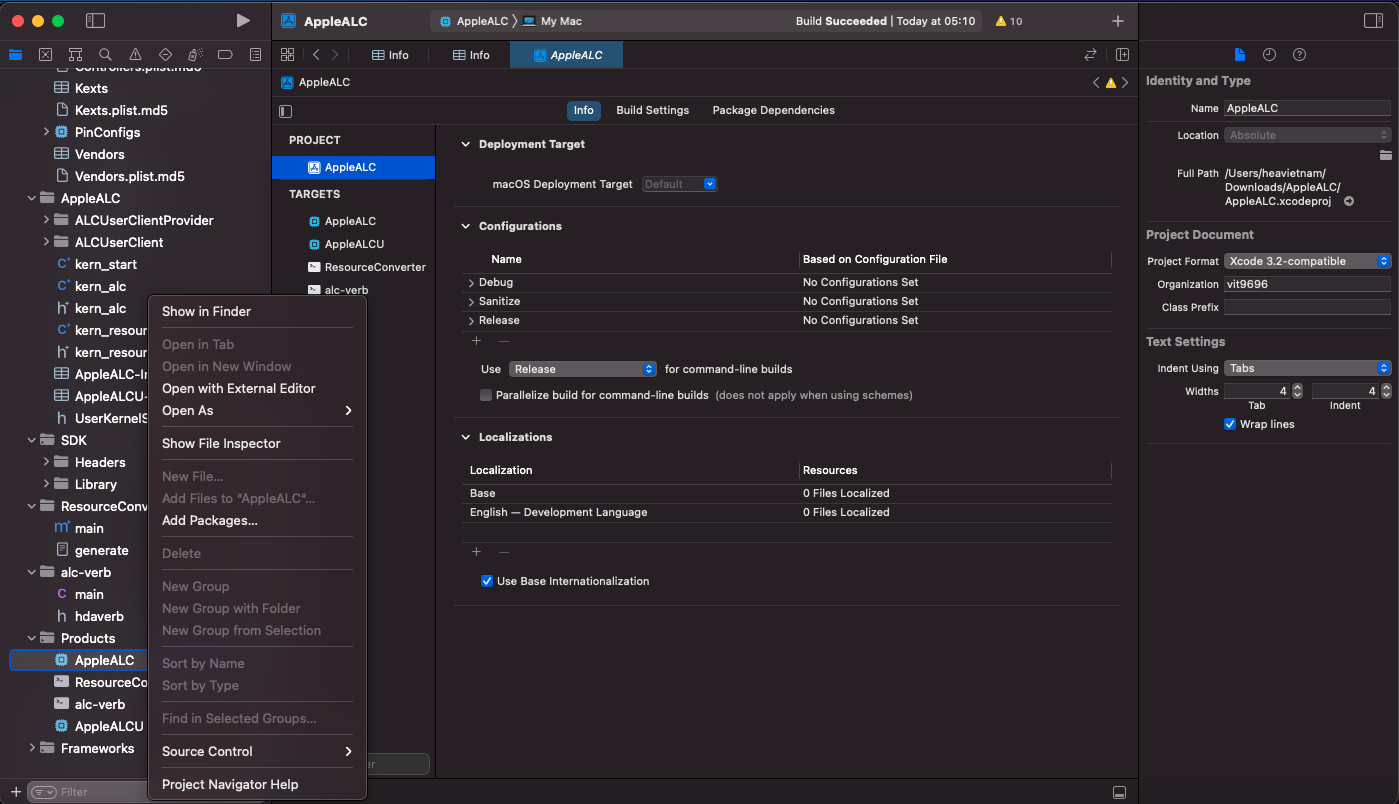Select the AppleALCU target
The image size is (1399, 804).
(x=354, y=244)
